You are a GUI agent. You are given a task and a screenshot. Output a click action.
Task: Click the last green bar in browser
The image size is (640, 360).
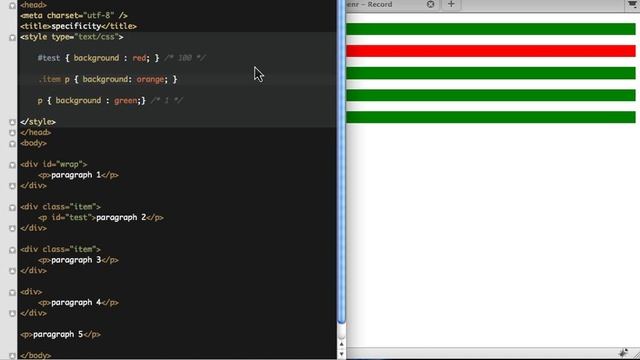coord(491,117)
